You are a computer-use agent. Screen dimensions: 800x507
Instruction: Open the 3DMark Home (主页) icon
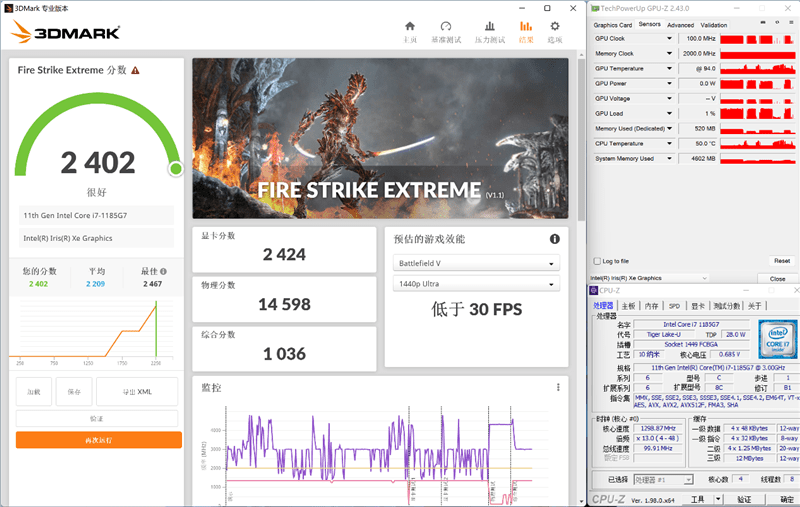[x=410, y=27]
